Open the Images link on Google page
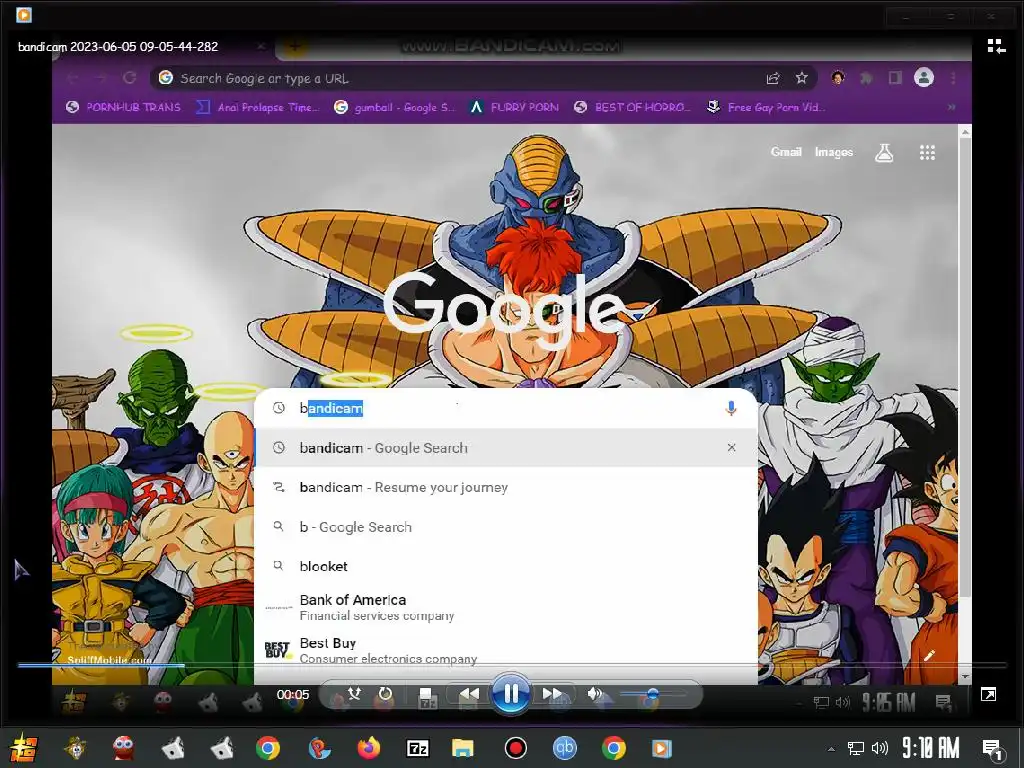Screen dimensions: 1024x768 (x=833, y=152)
